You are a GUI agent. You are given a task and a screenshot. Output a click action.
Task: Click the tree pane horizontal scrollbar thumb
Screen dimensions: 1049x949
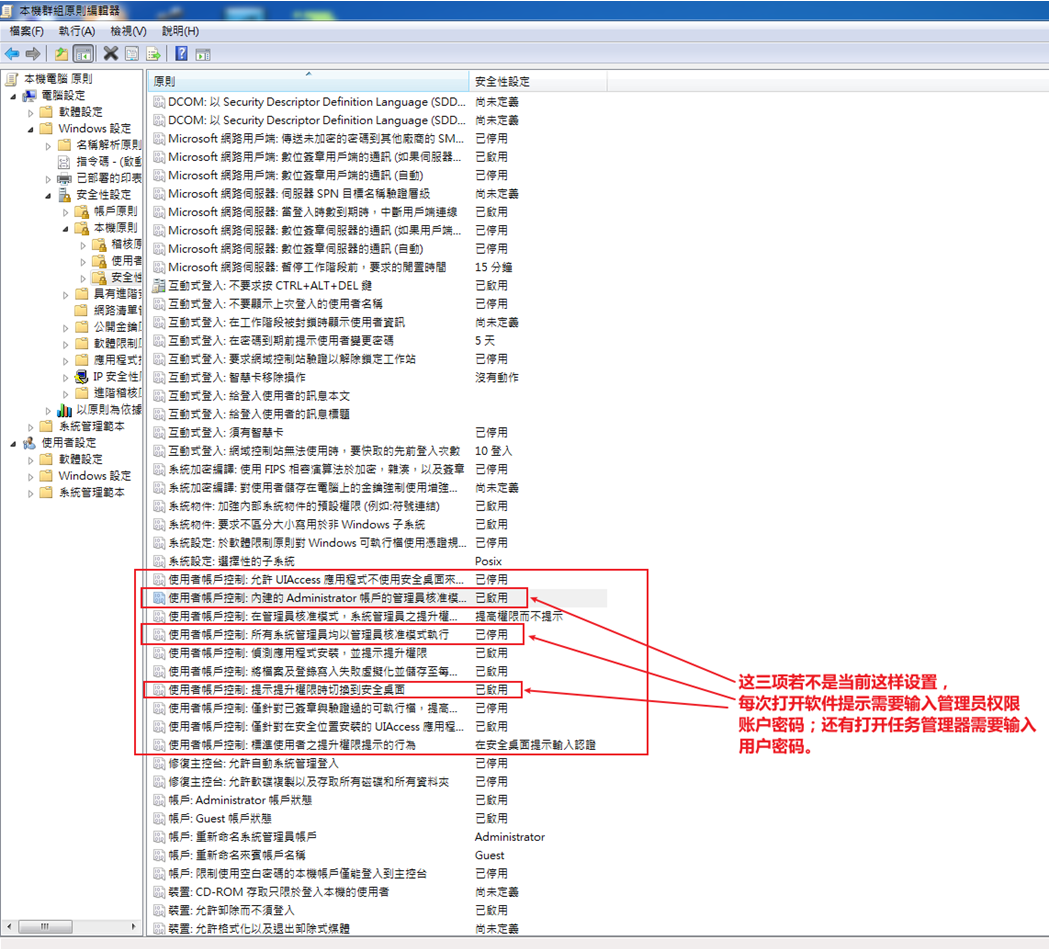45,926
